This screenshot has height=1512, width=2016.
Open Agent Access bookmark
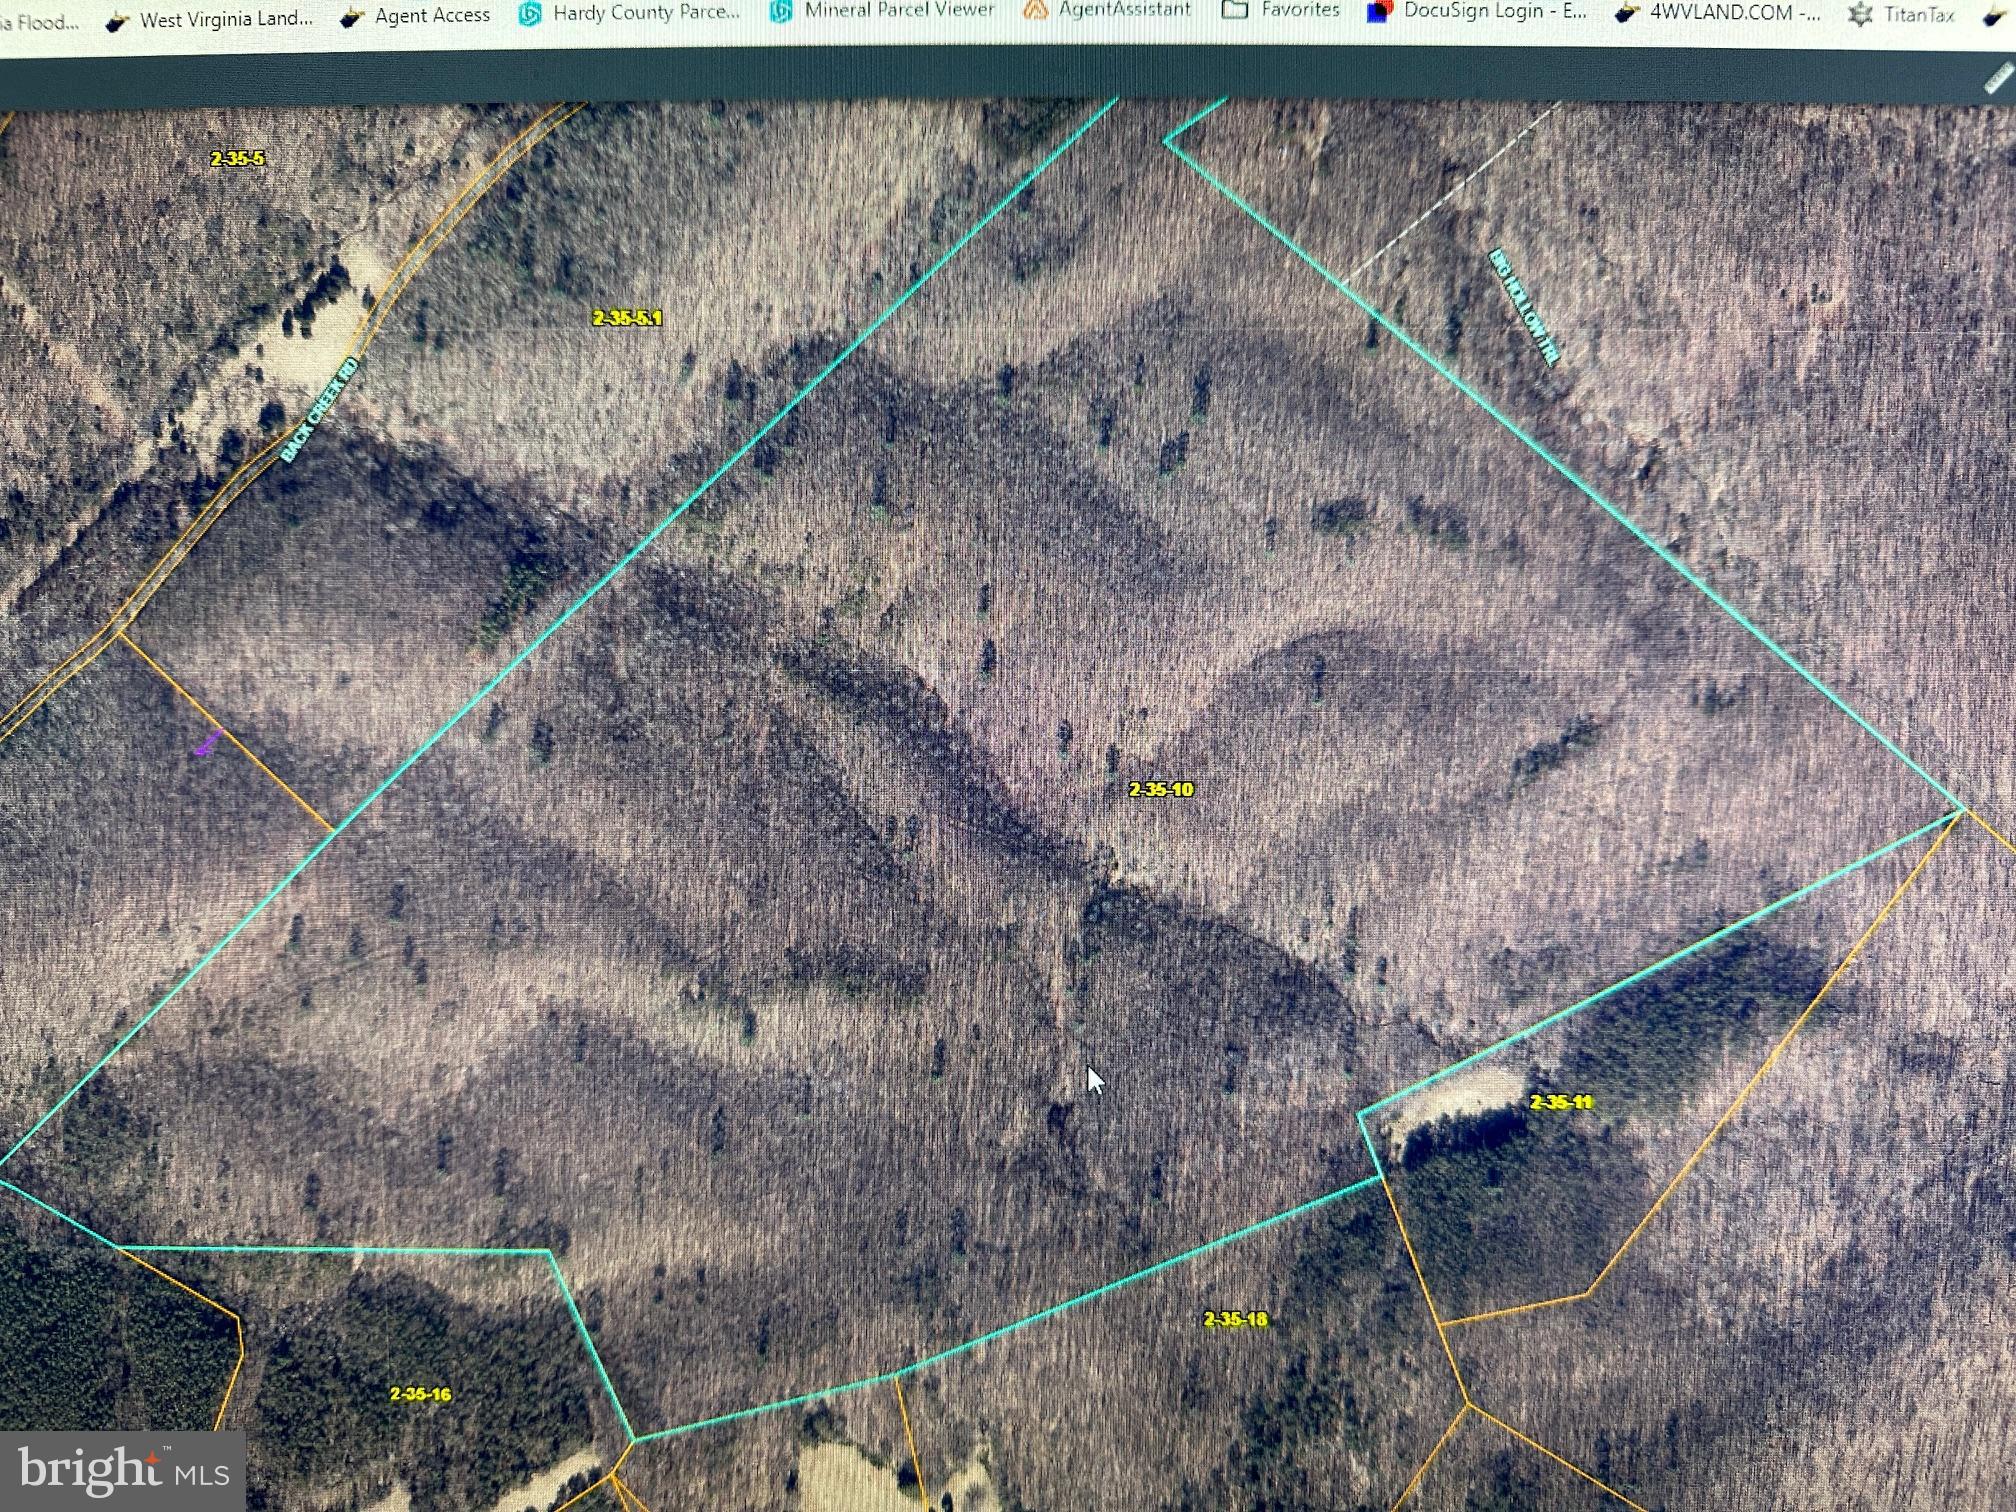432,16
